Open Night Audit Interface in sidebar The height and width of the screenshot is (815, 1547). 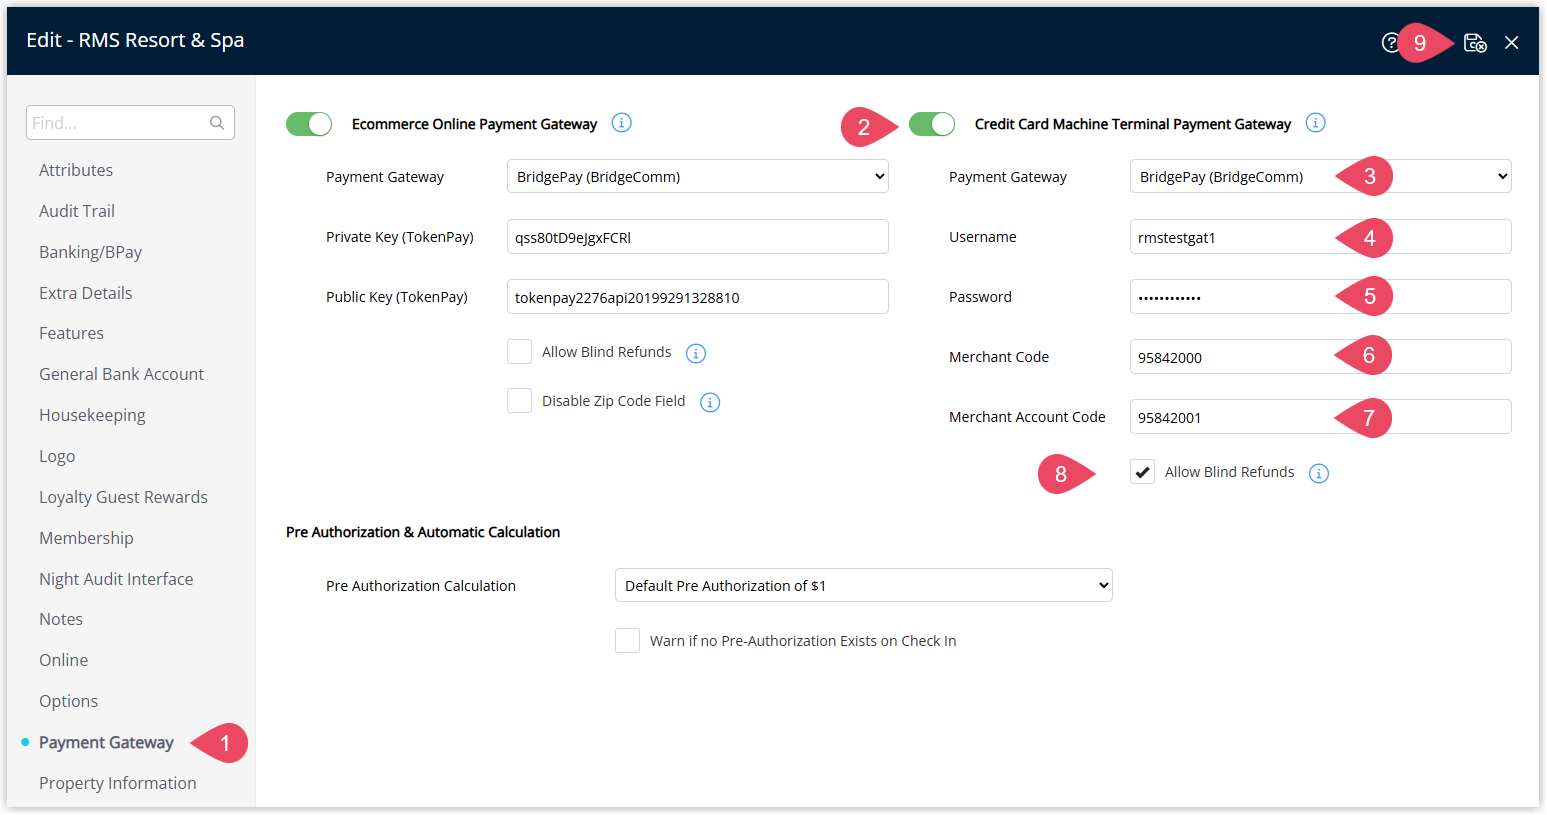[x=116, y=579]
